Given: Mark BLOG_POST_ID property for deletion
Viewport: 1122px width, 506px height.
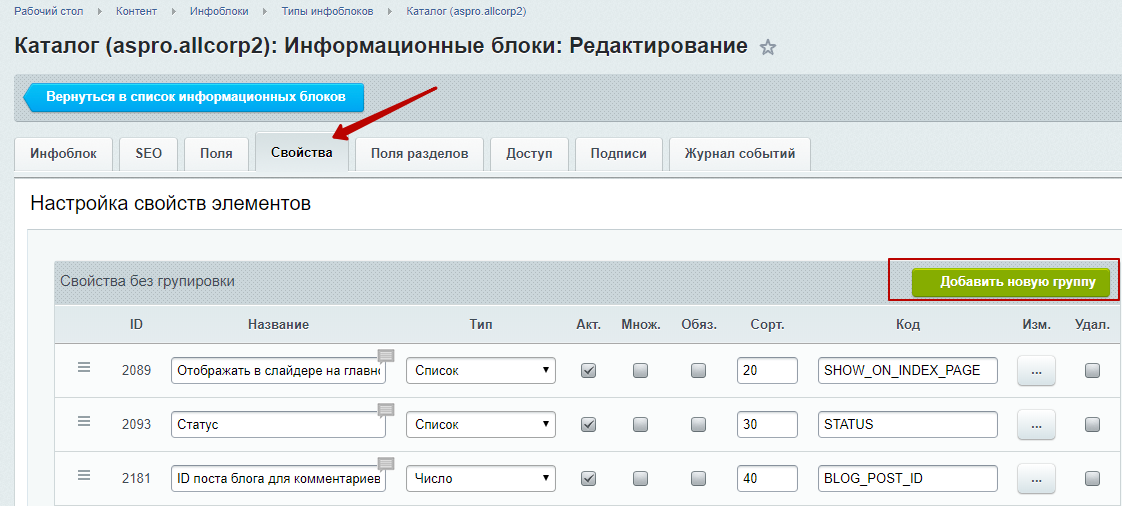Looking at the screenshot, I should (x=1092, y=478).
